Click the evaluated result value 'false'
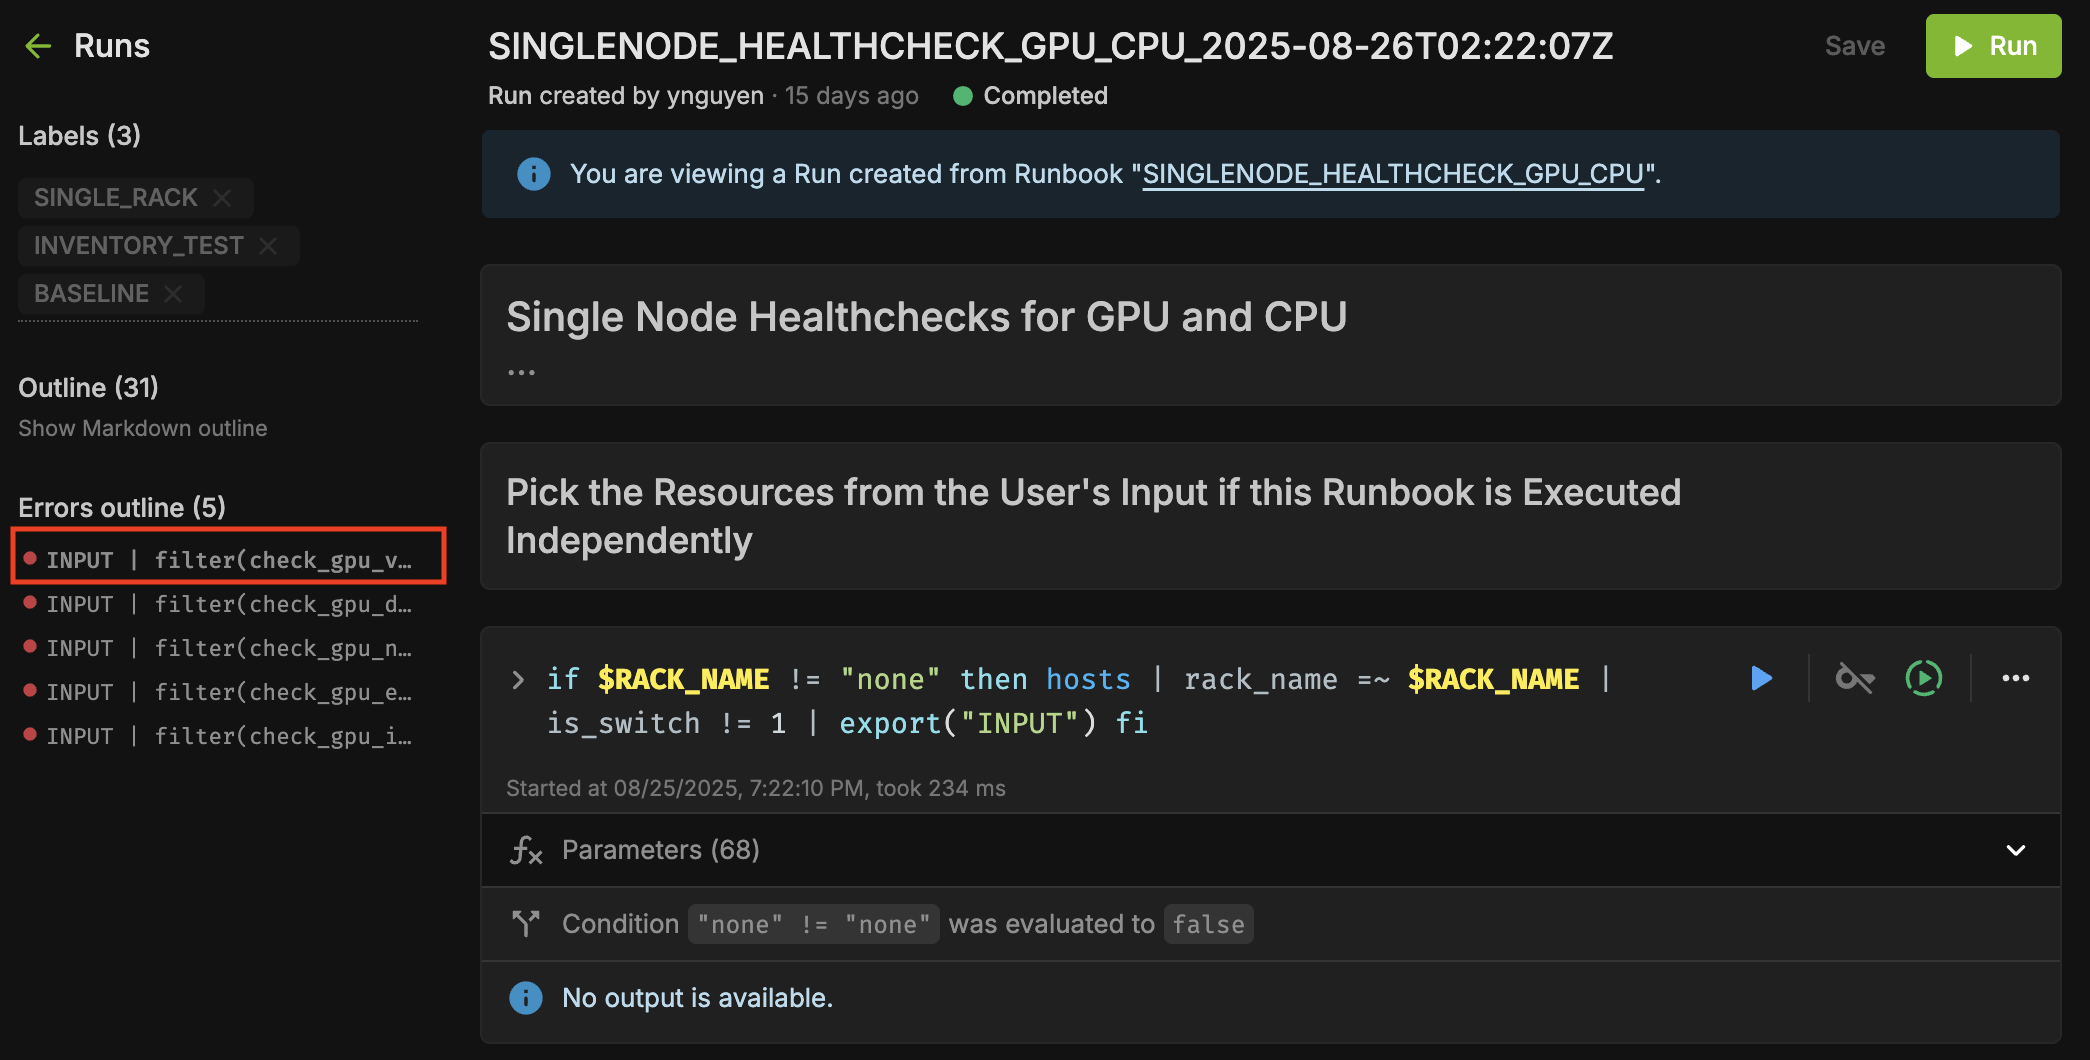The width and height of the screenshot is (2090, 1060). point(1208,924)
